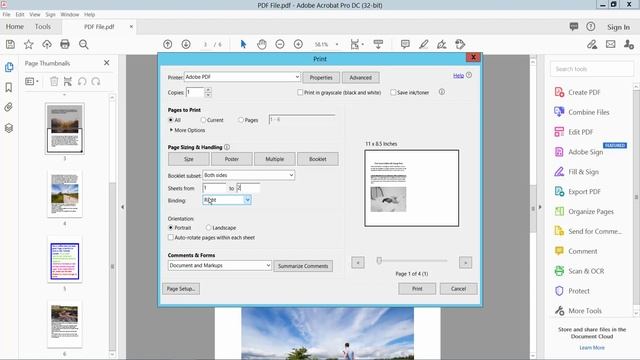The width and height of the screenshot is (640, 360).
Task: Click Cancel in Print dialog
Action: point(458,289)
